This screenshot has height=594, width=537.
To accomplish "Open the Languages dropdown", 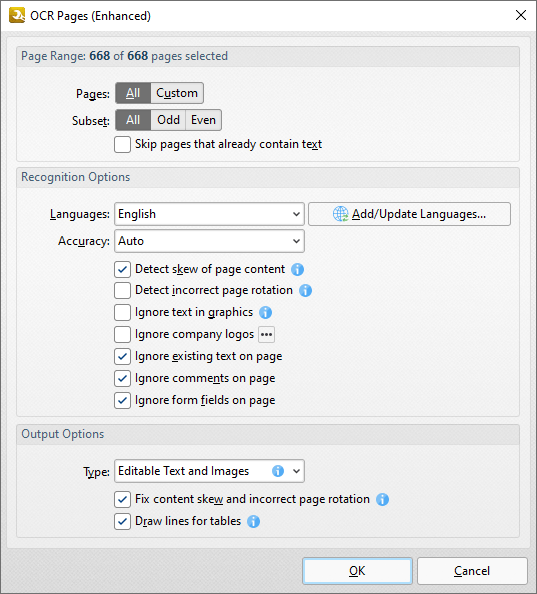I will point(209,214).
